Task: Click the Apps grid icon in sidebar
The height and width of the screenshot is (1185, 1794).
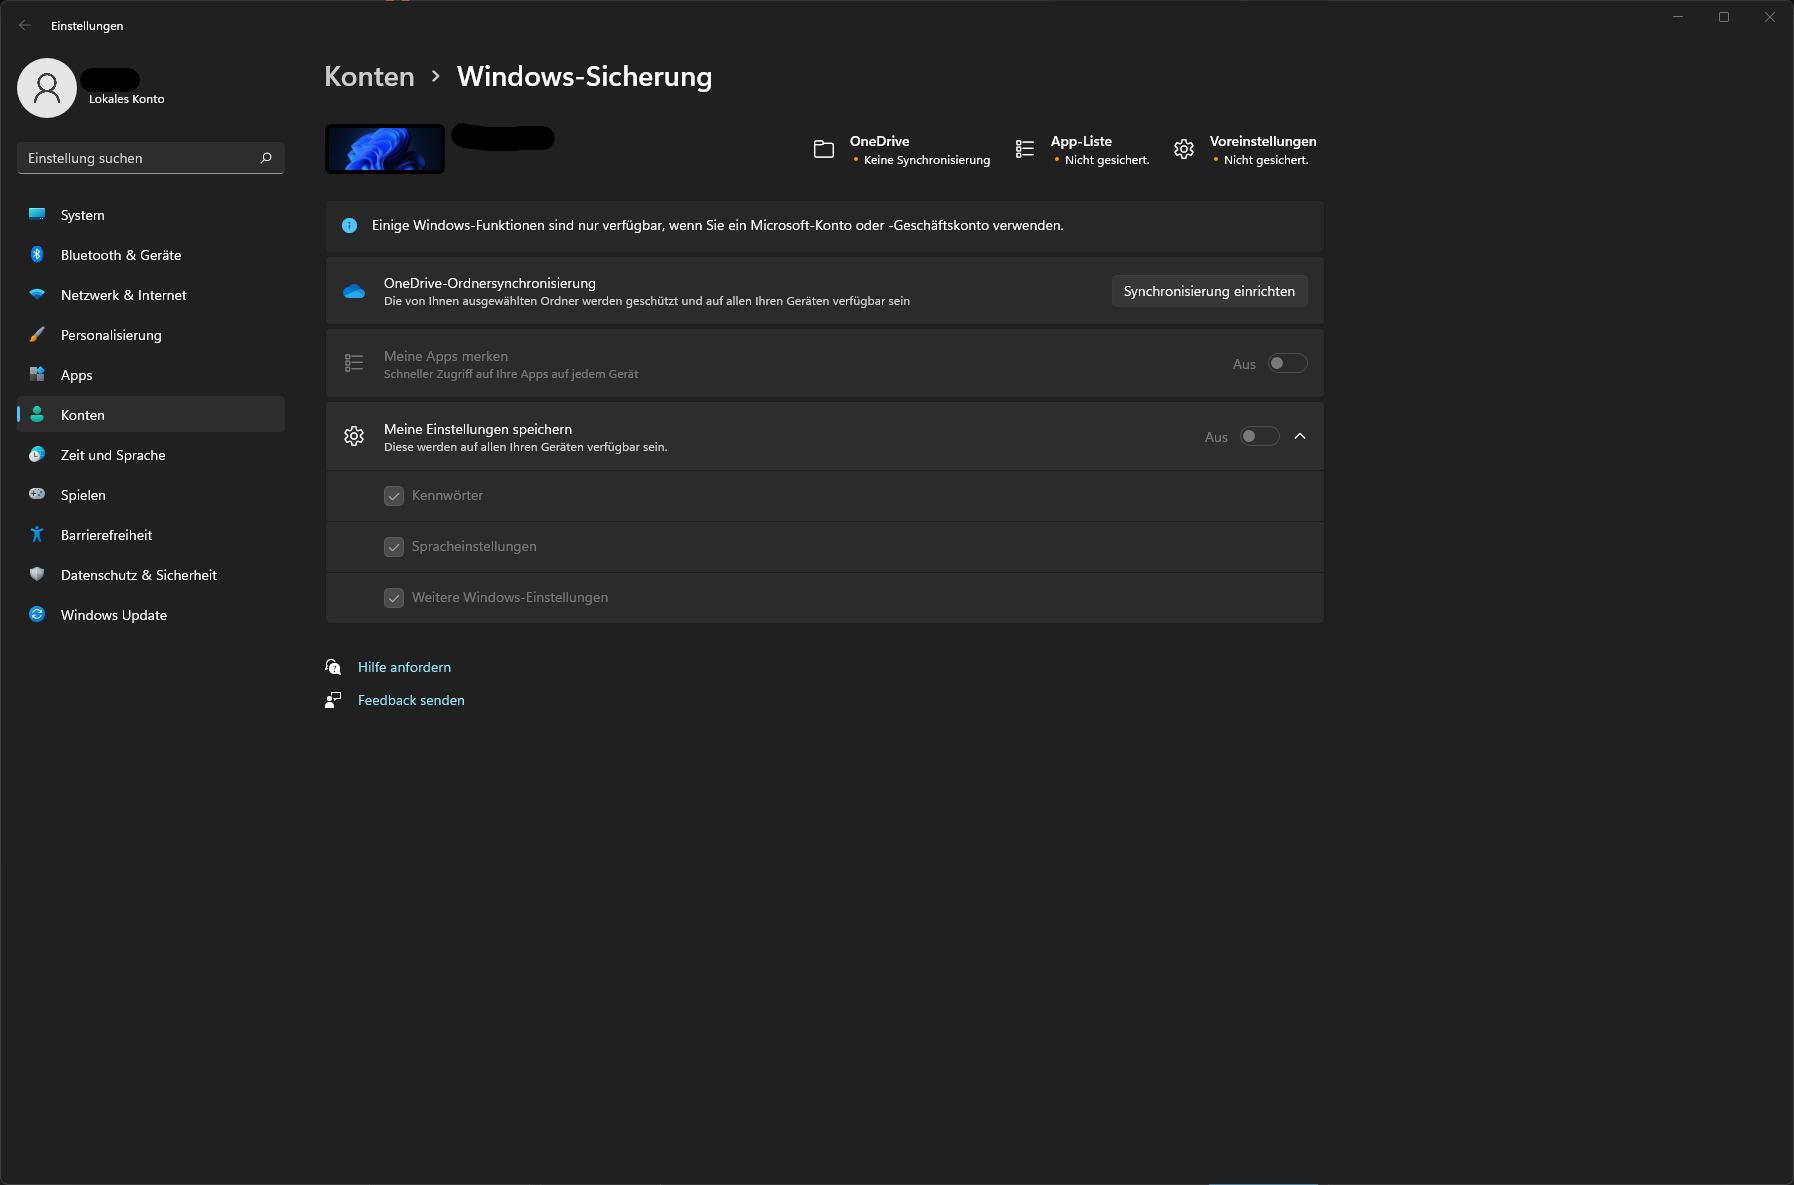Action: point(37,374)
